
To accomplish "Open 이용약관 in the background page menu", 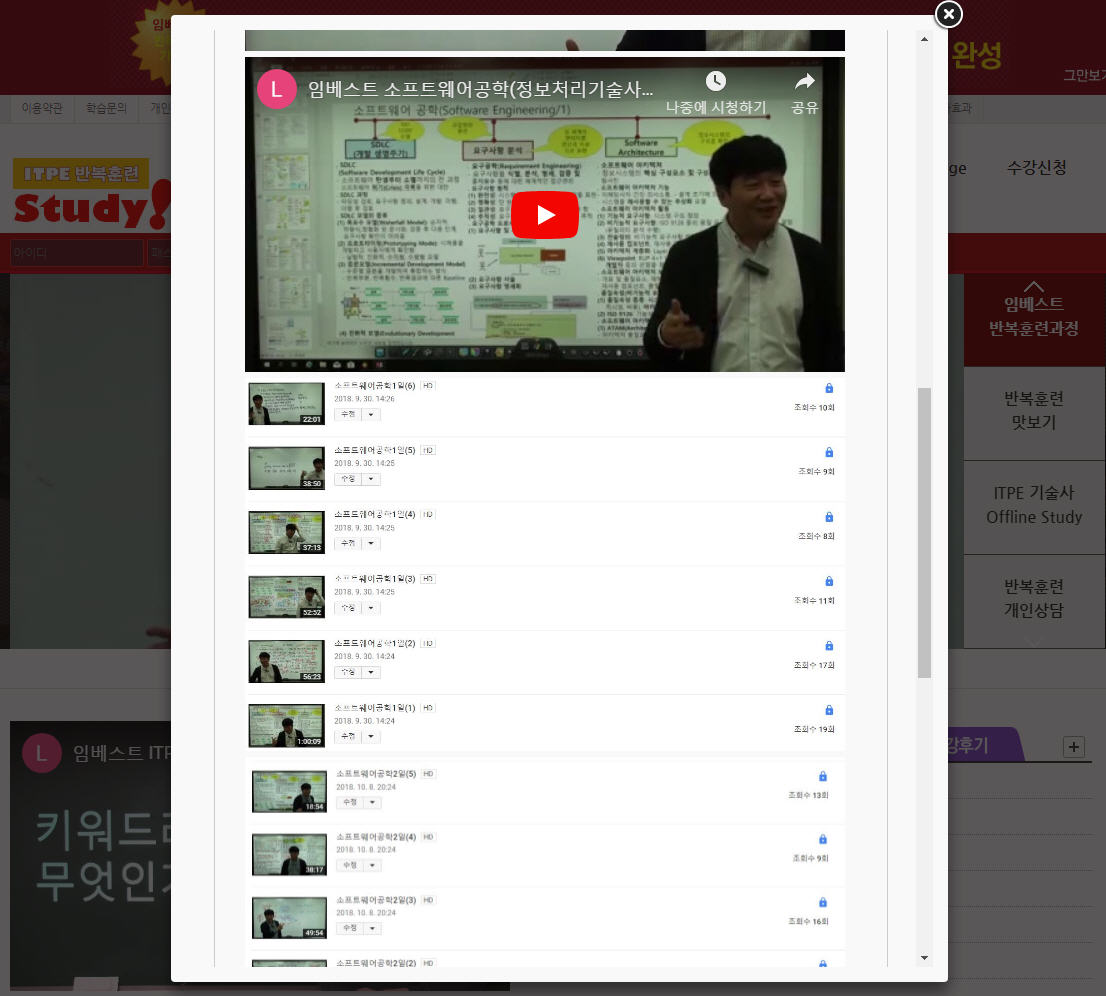I will coord(42,108).
